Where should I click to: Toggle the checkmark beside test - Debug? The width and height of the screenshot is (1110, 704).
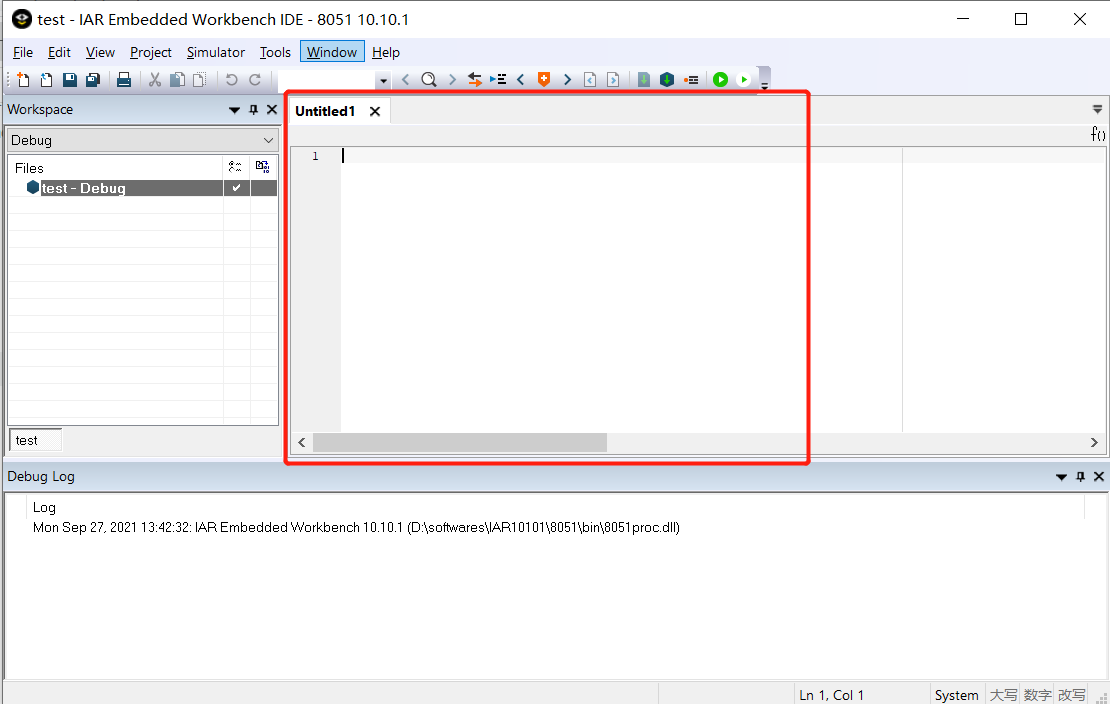(236, 188)
